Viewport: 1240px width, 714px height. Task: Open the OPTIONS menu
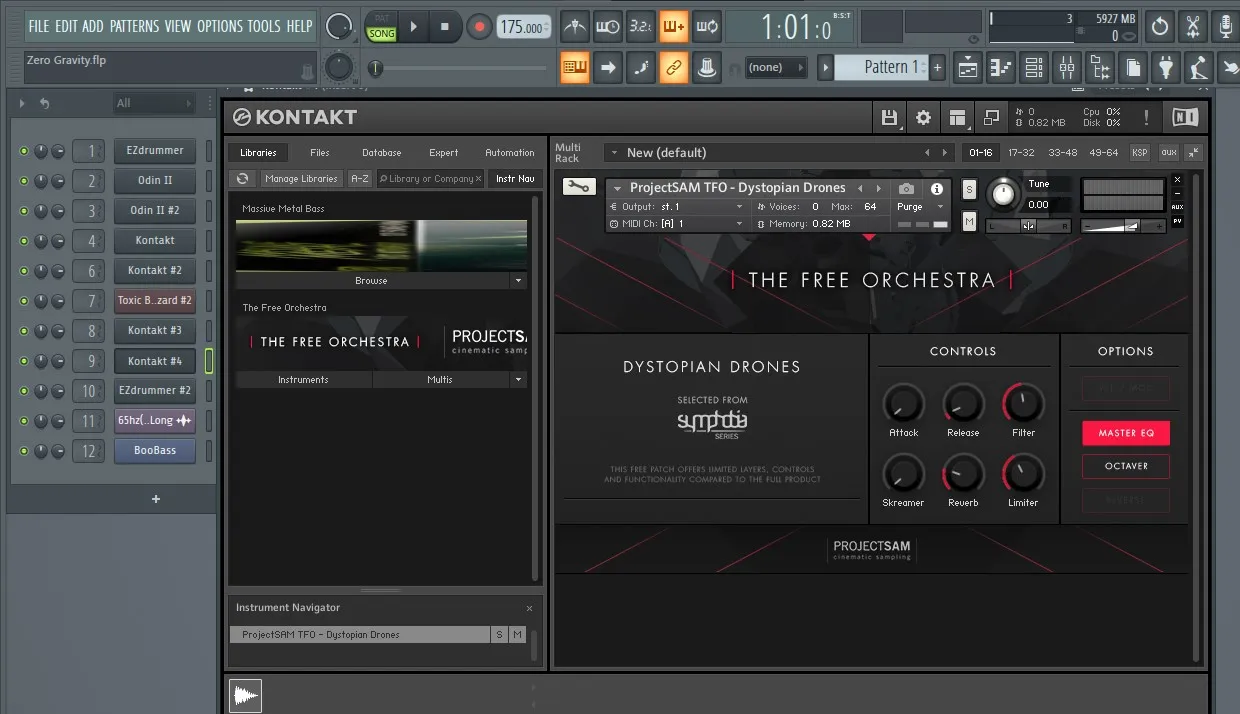click(x=219, y=26)
